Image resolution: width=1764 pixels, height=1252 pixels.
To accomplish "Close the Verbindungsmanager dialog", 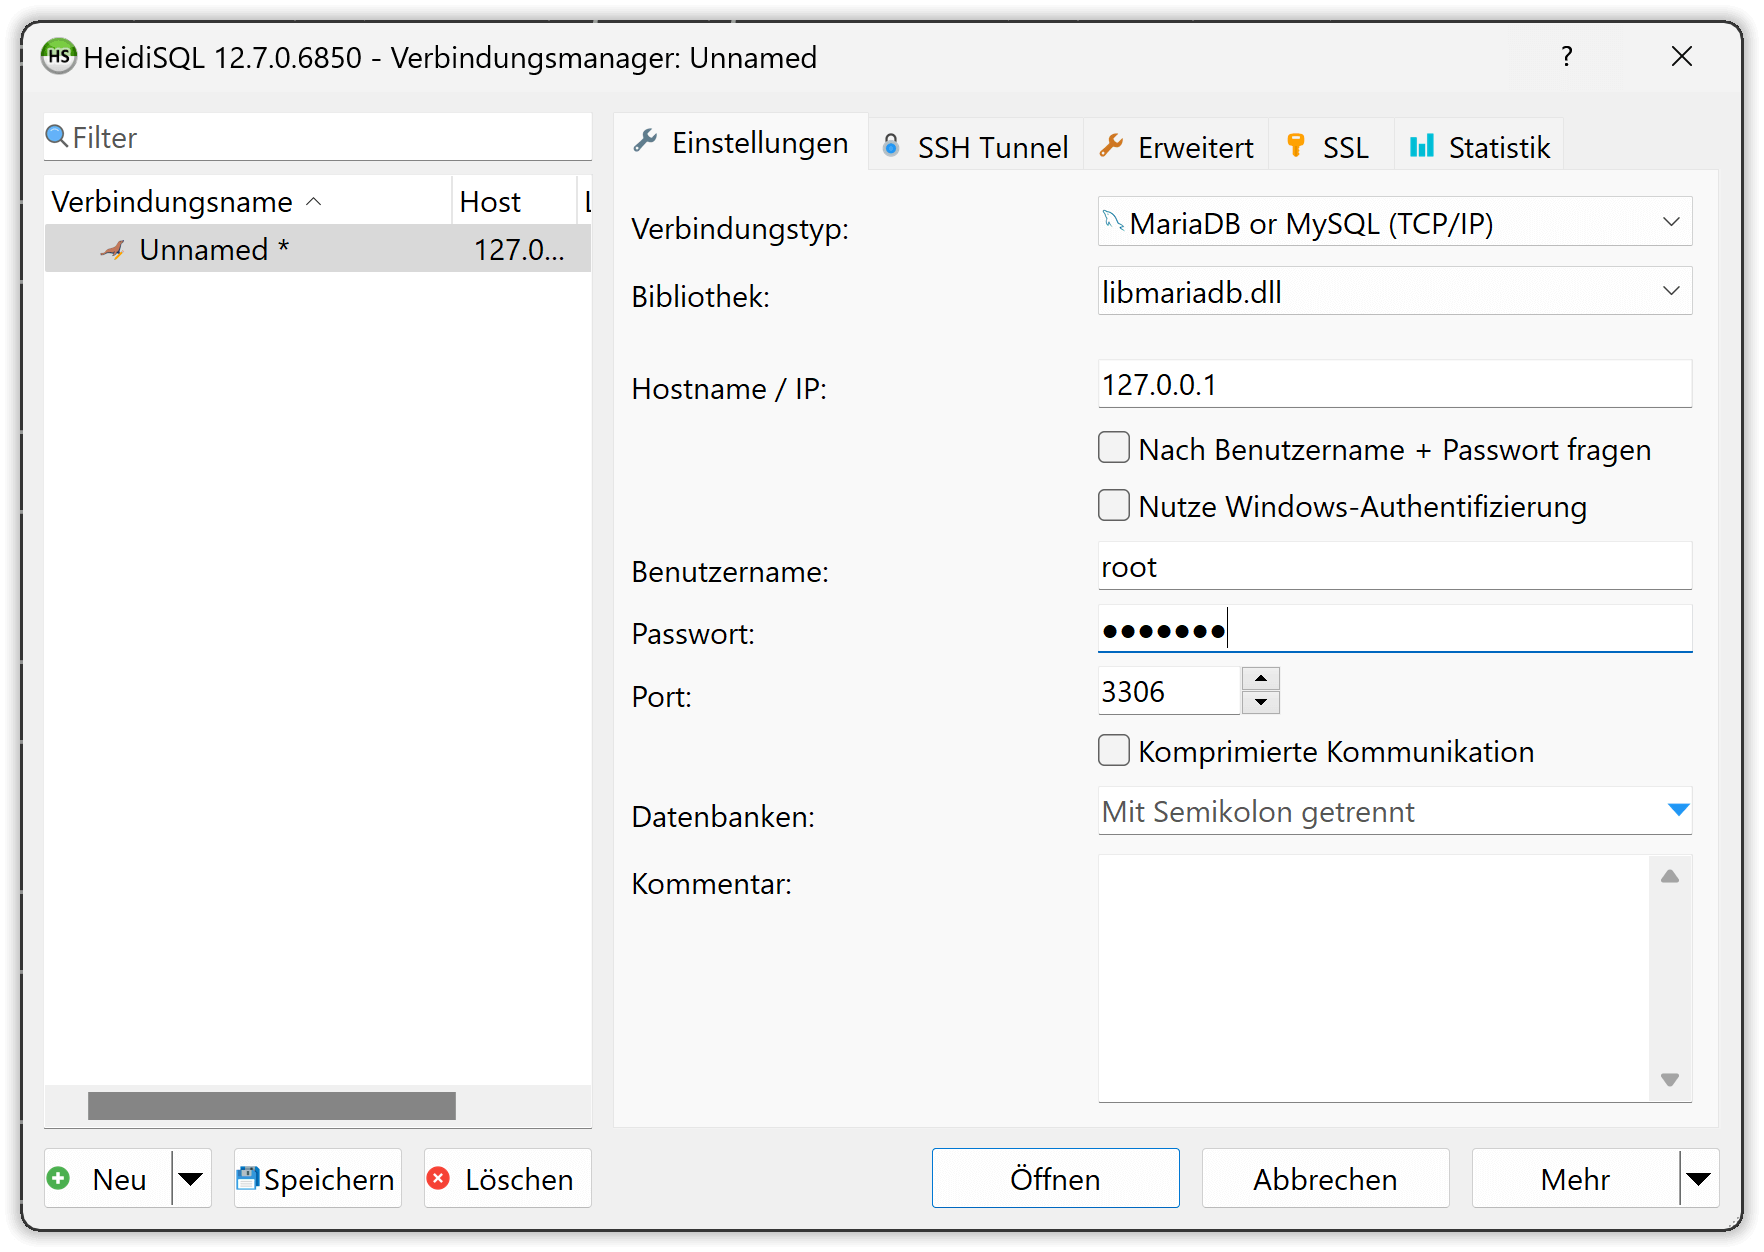I will pos(1682,56).
